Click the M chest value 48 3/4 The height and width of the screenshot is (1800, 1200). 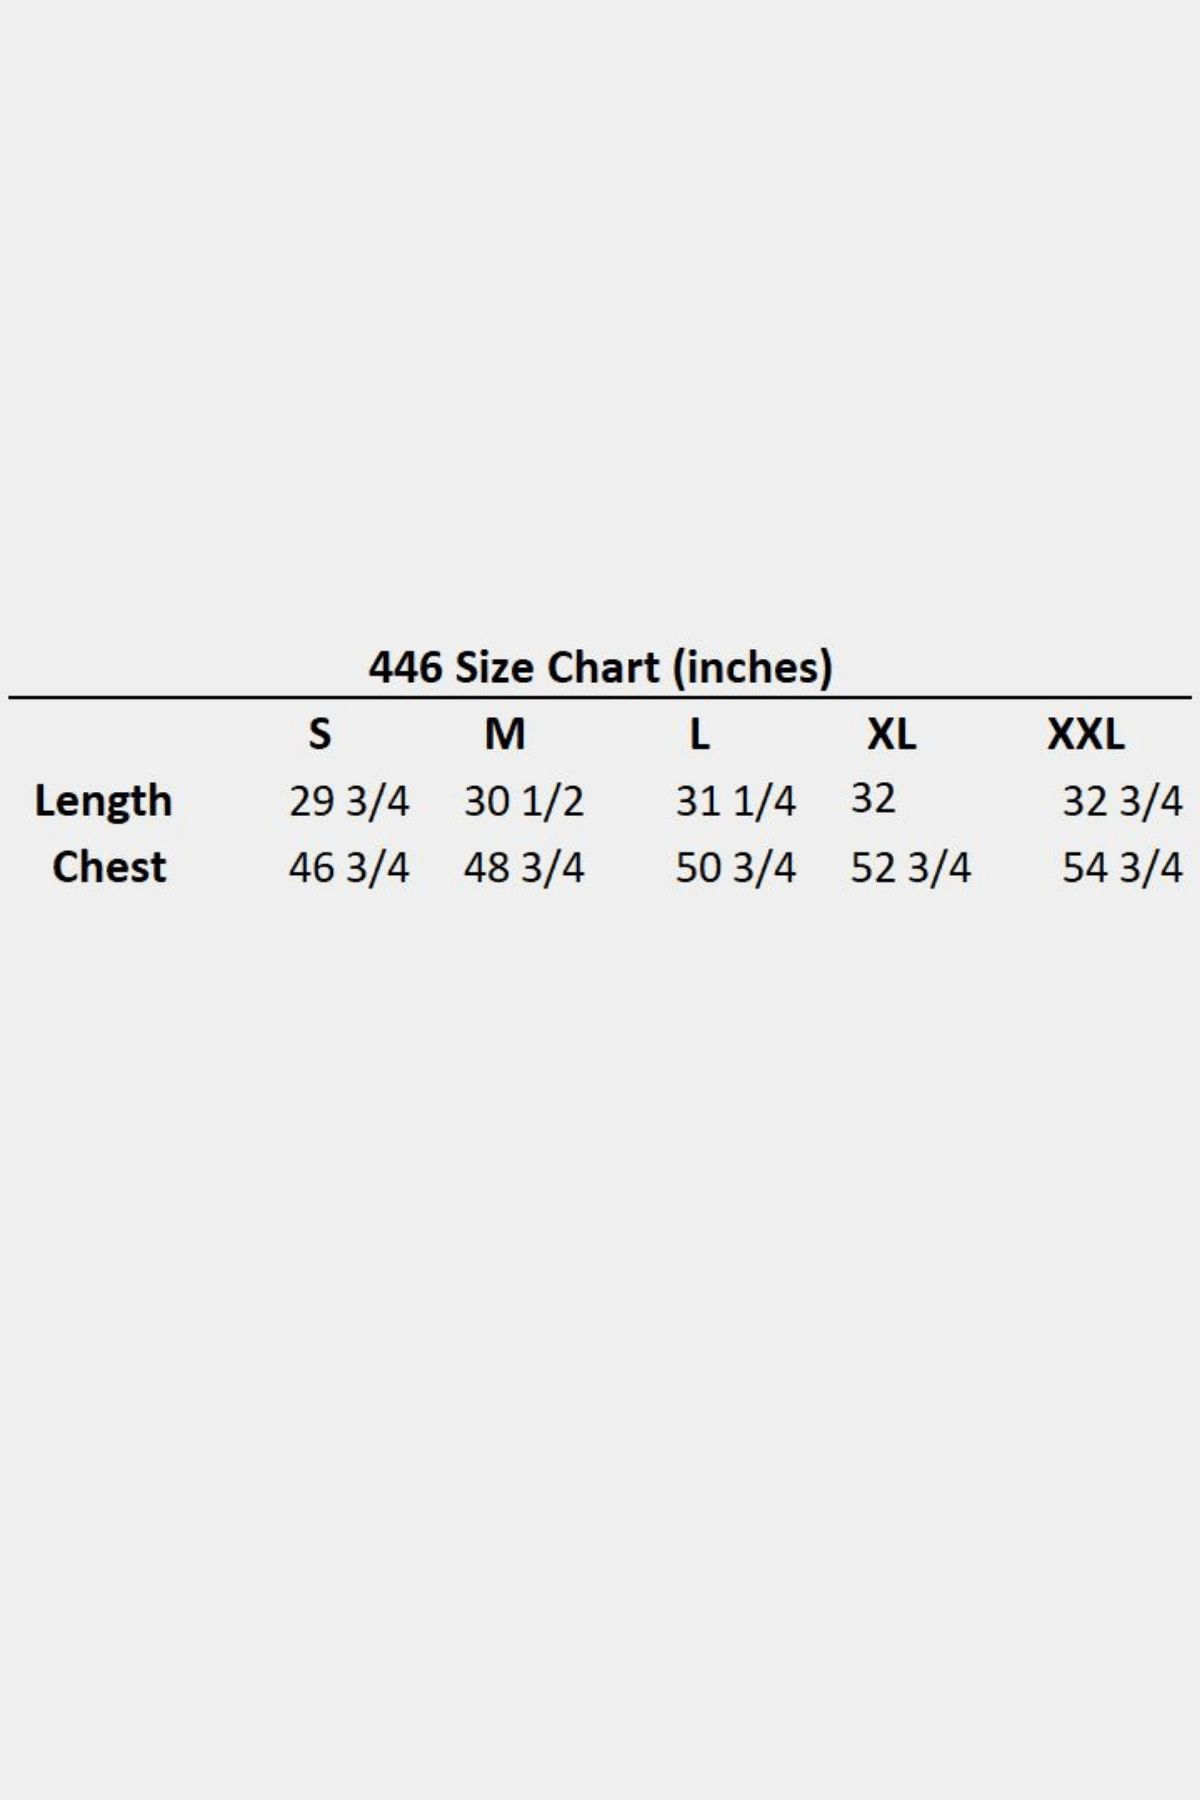coord(524,867)
